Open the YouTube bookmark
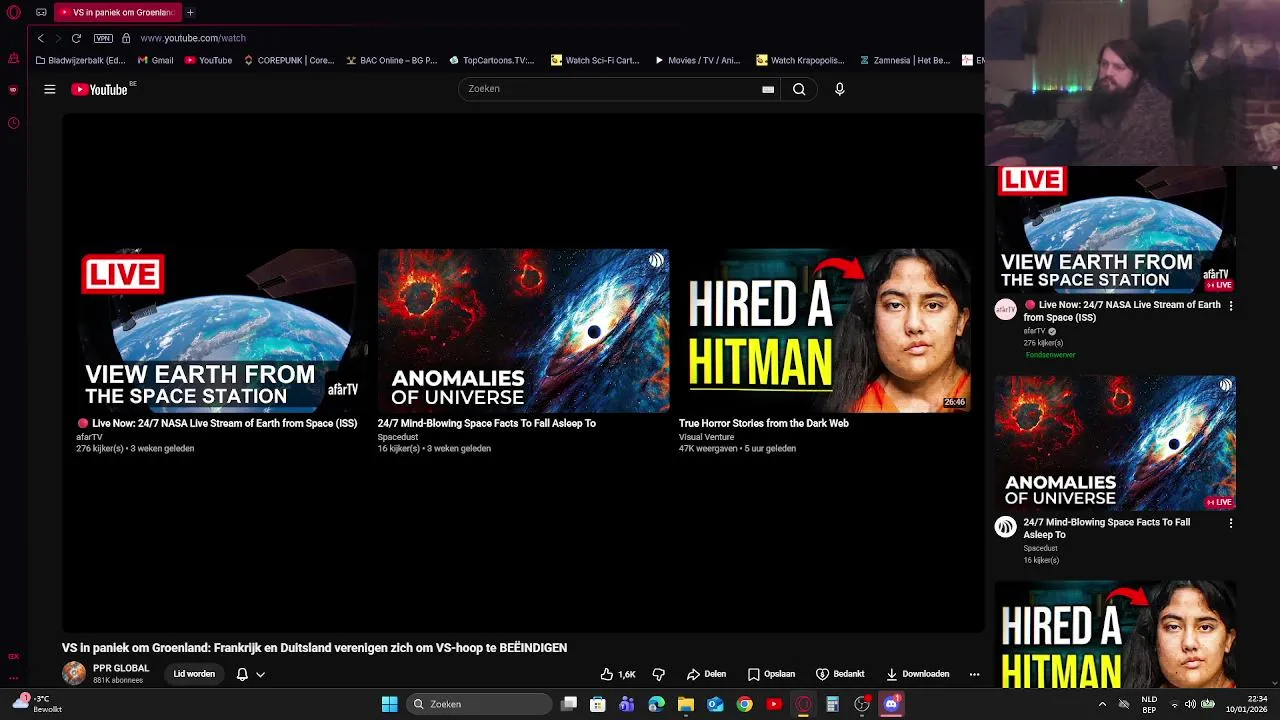Viewport: 1280px width, 720px height. pos(208,60)
